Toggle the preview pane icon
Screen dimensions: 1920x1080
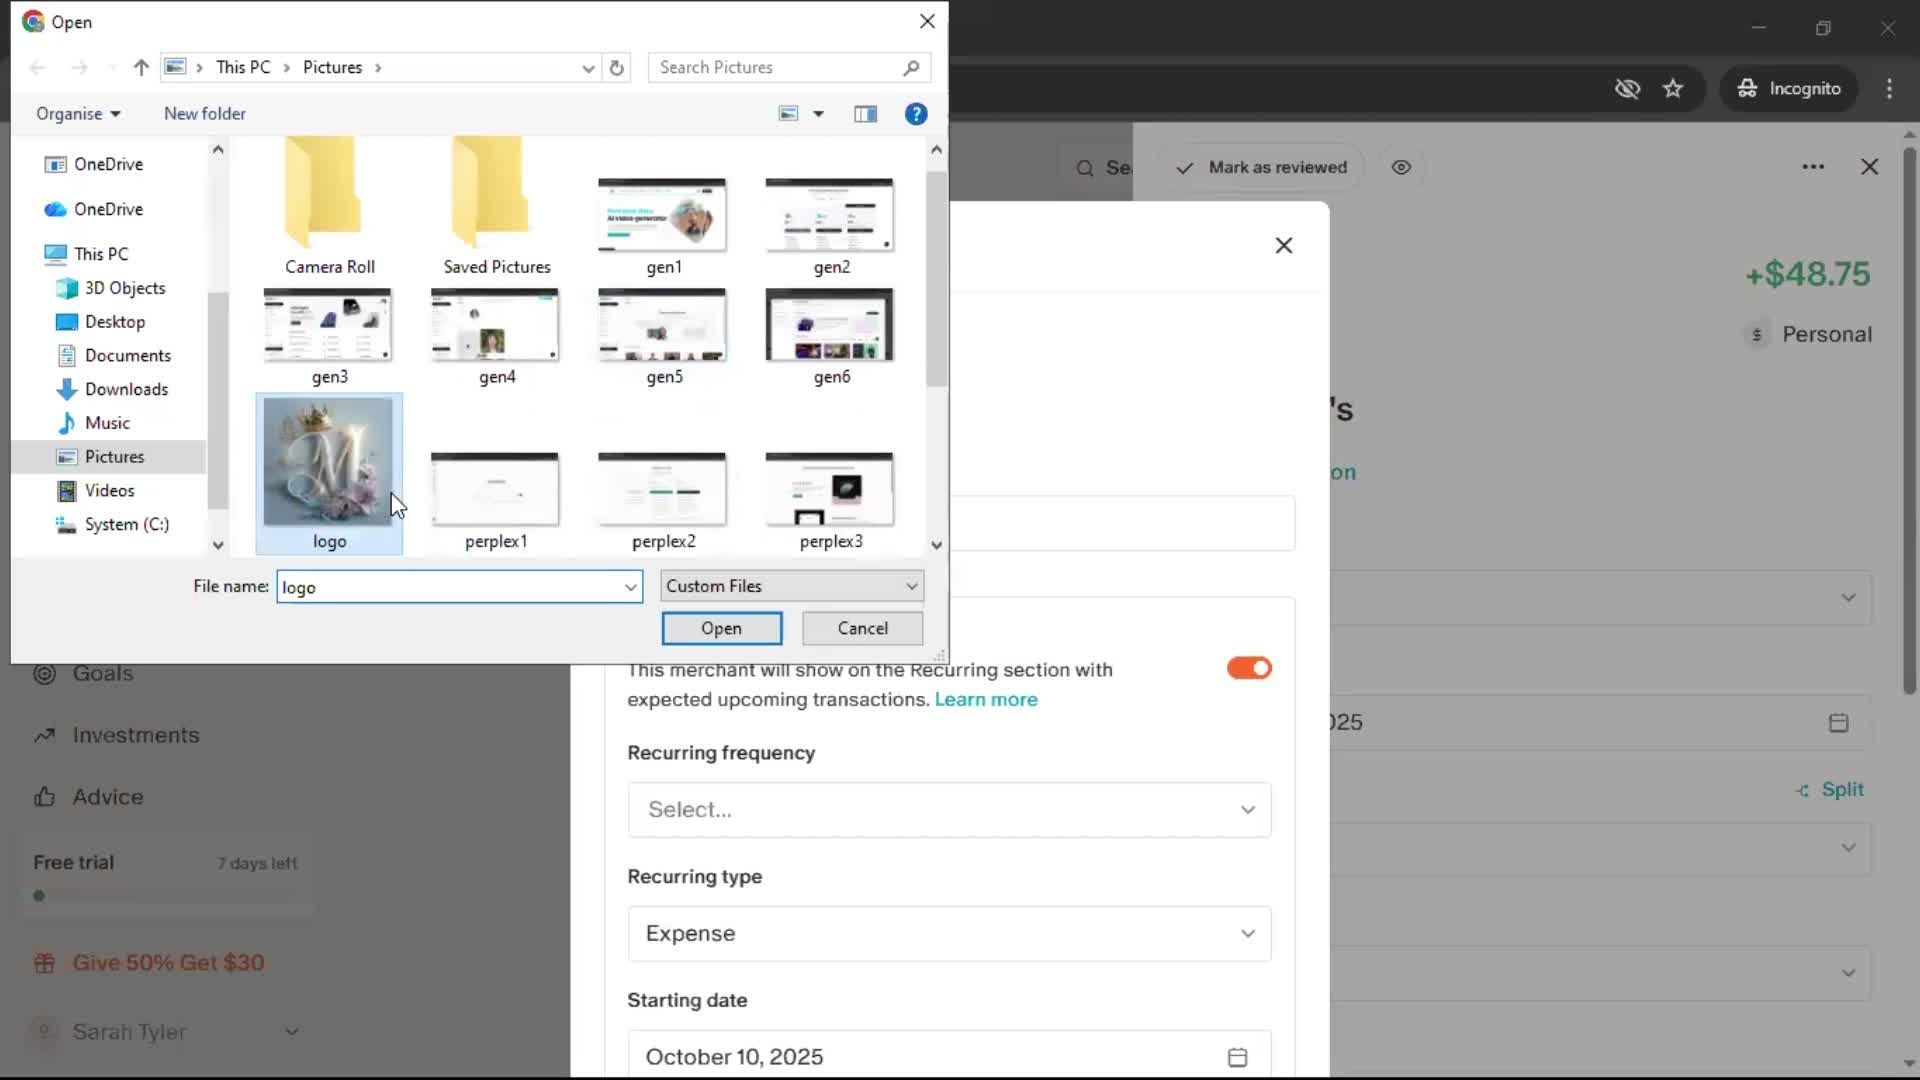865,114
